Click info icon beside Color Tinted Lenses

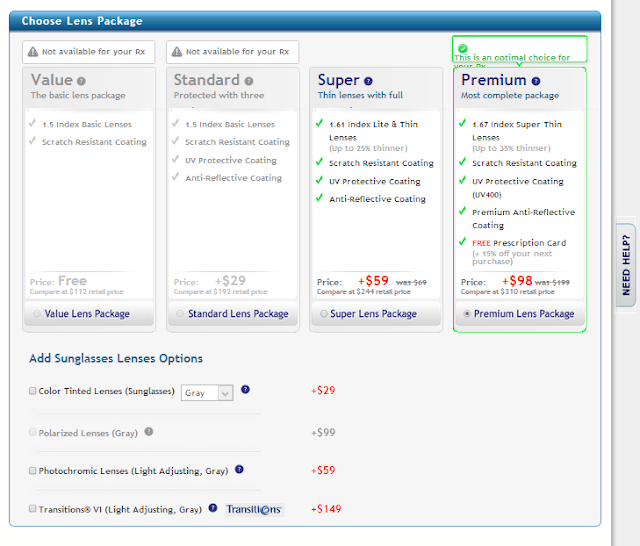point(245,389)
